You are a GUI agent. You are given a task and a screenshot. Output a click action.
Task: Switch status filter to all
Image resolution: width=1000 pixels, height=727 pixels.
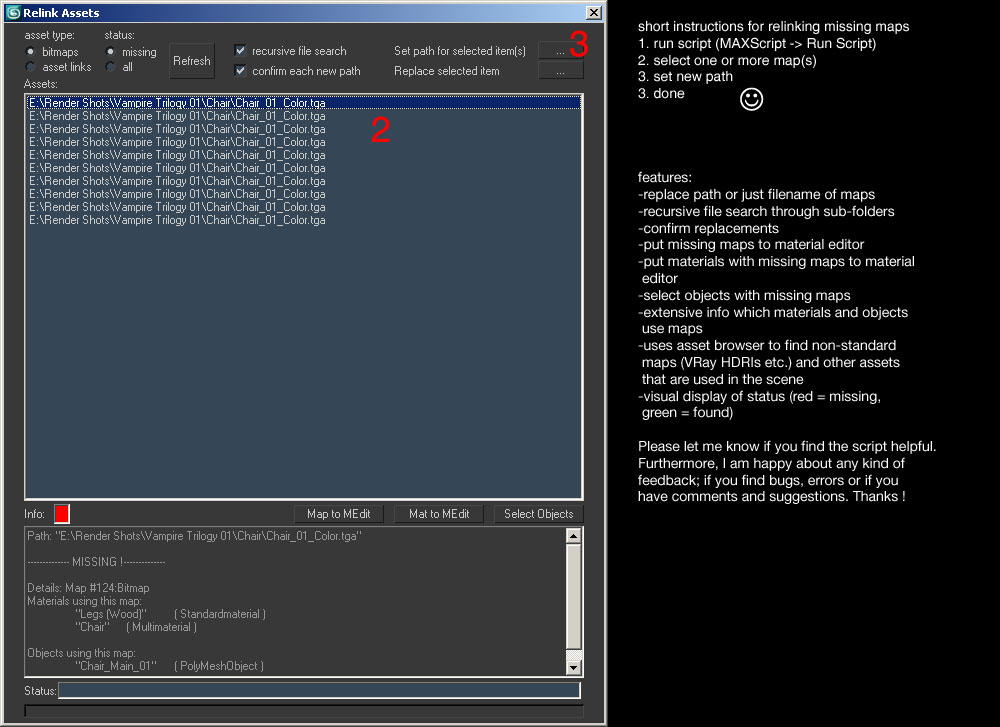coord(111,67)
